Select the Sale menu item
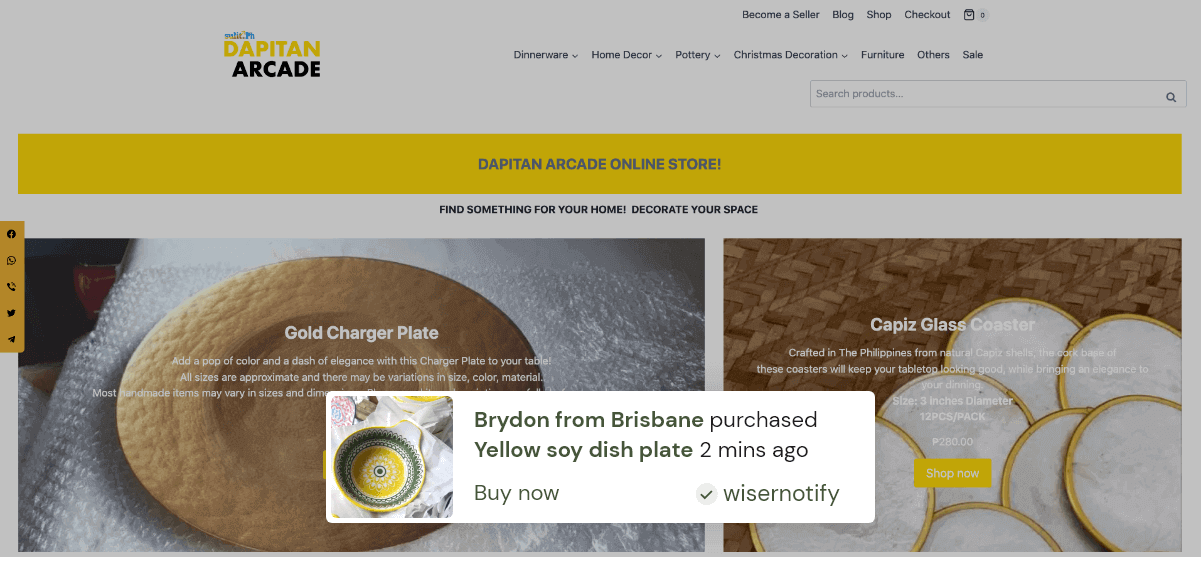The image size is (1201, 568). [973, 55]
